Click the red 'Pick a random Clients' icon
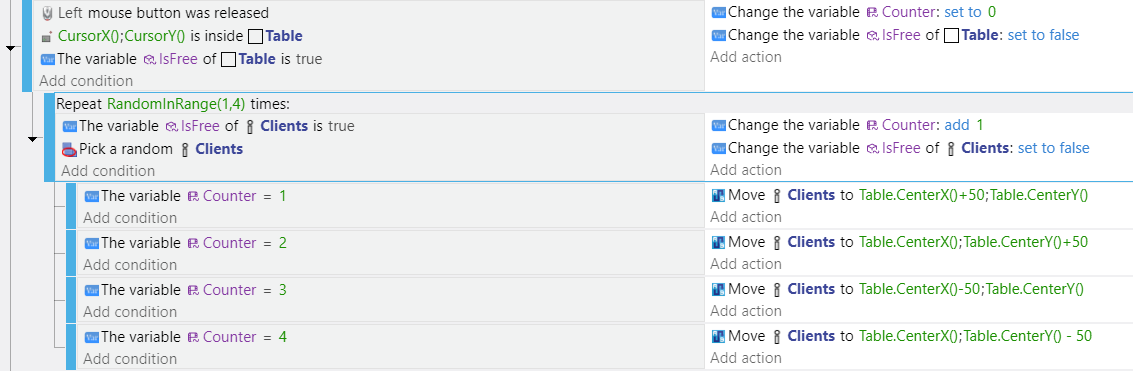 [x=69, y=150]
